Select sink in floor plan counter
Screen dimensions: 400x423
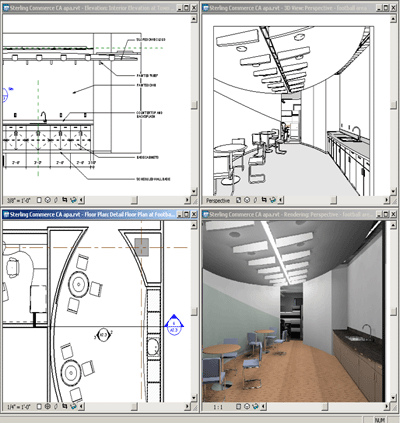click(154, 347)
